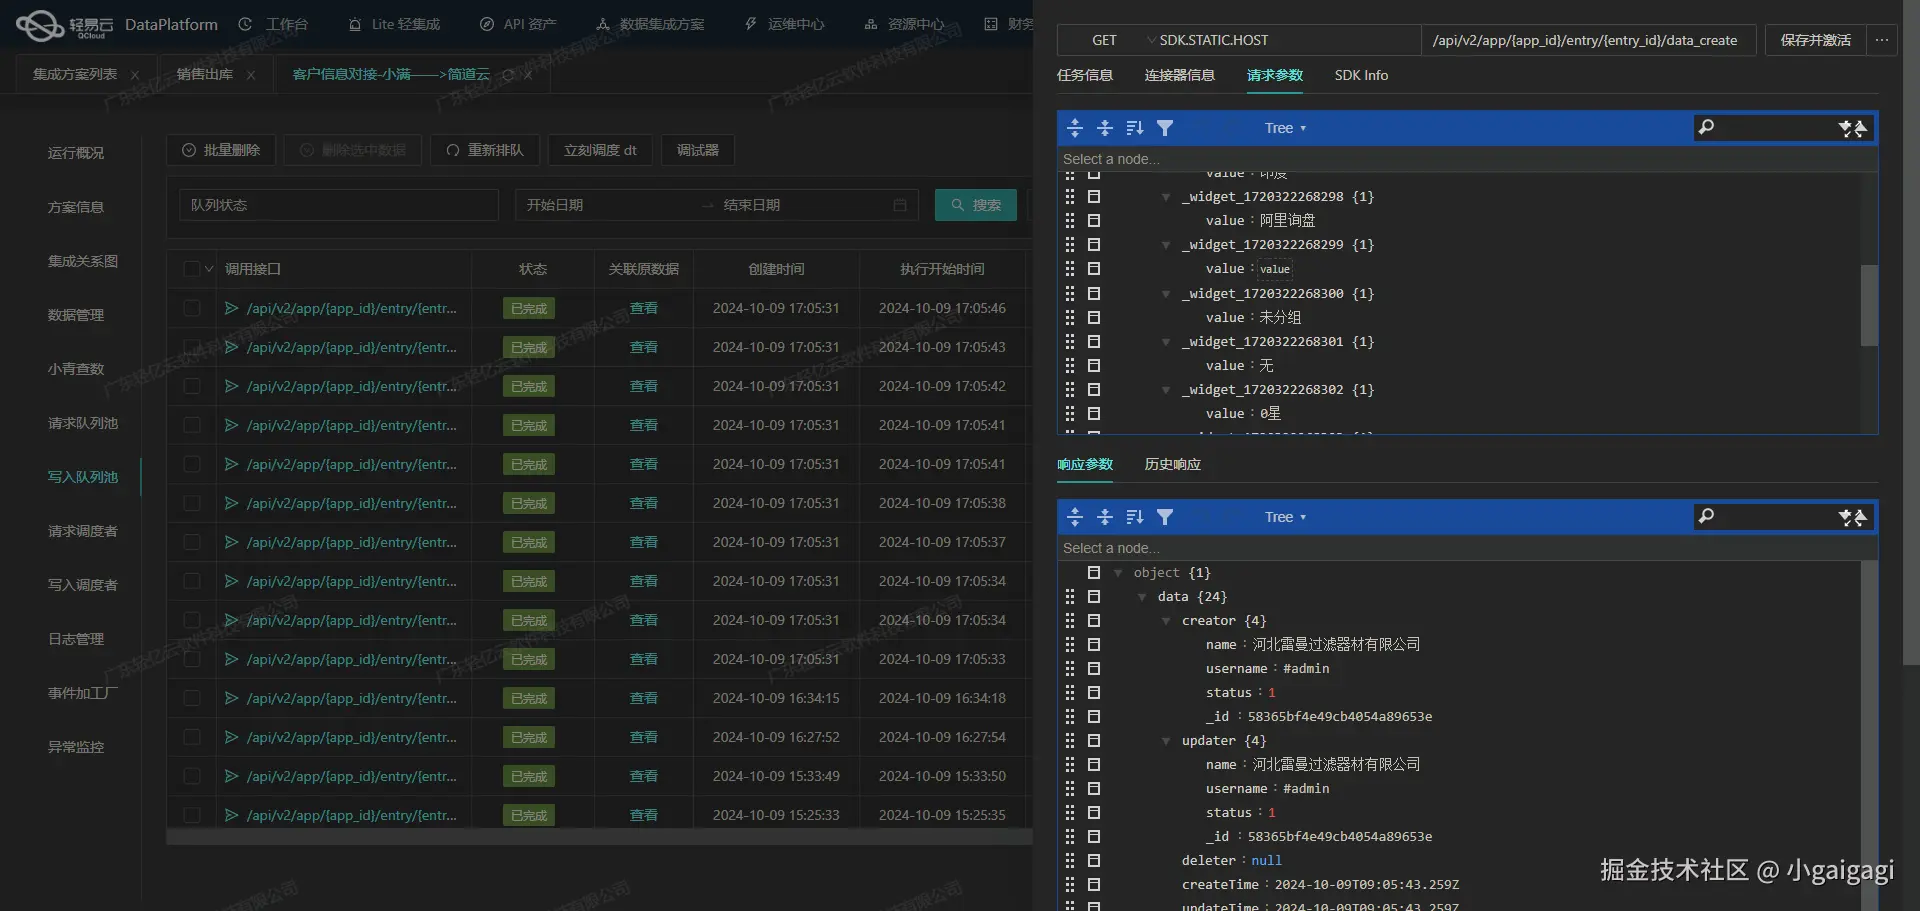Open the GET method dropdown
Image resolution: width=1920 pixels, height=911 pixels.
1104,40
